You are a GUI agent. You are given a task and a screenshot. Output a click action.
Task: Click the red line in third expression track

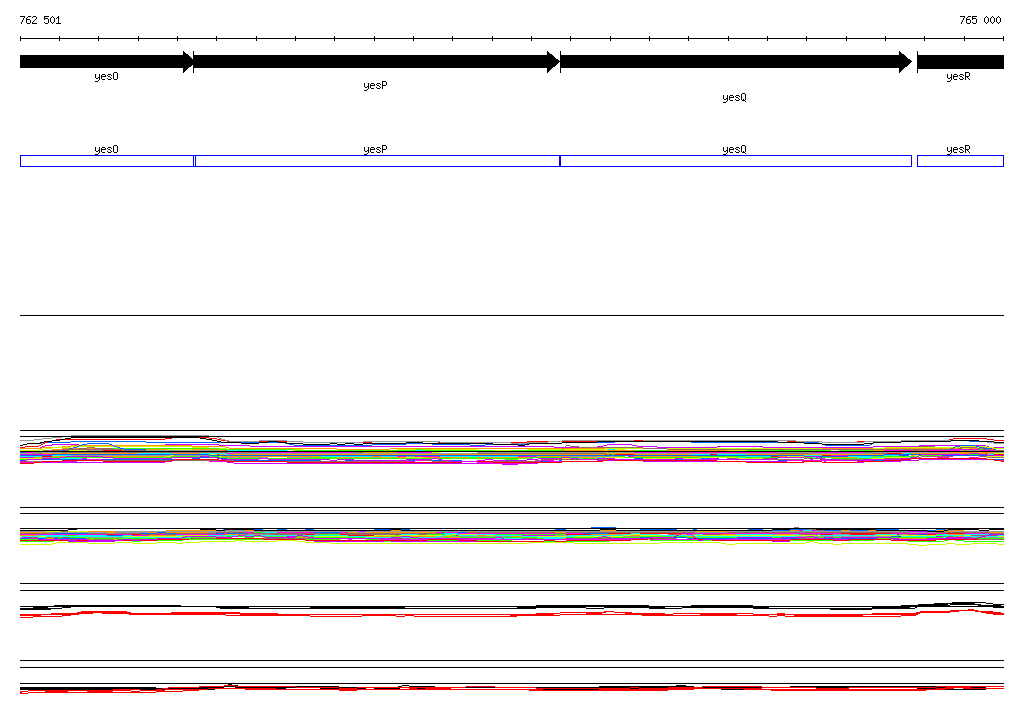pyautogui.click(x=512, y=614)
